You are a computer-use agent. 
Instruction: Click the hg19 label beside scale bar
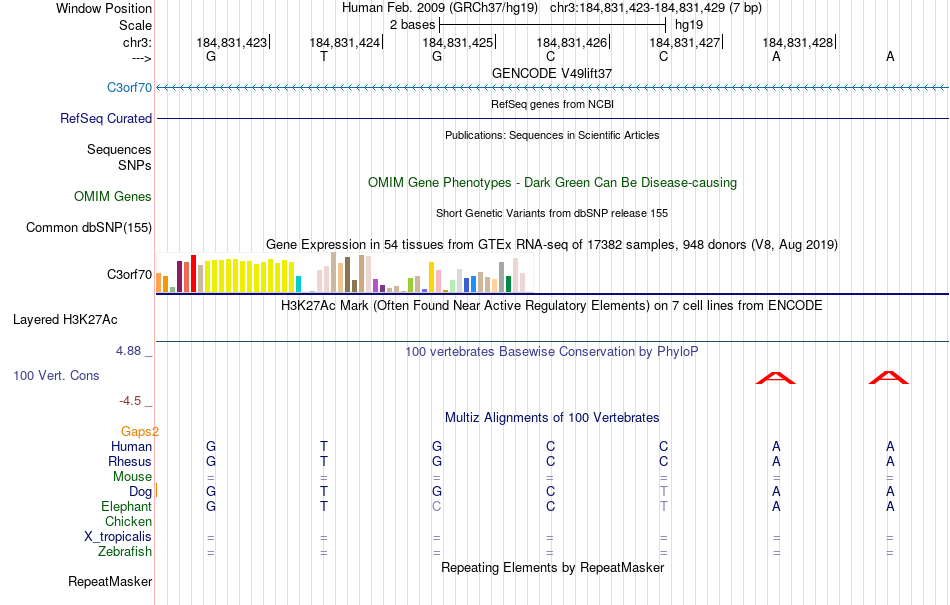pyautogui.click(x=689, y=25)
